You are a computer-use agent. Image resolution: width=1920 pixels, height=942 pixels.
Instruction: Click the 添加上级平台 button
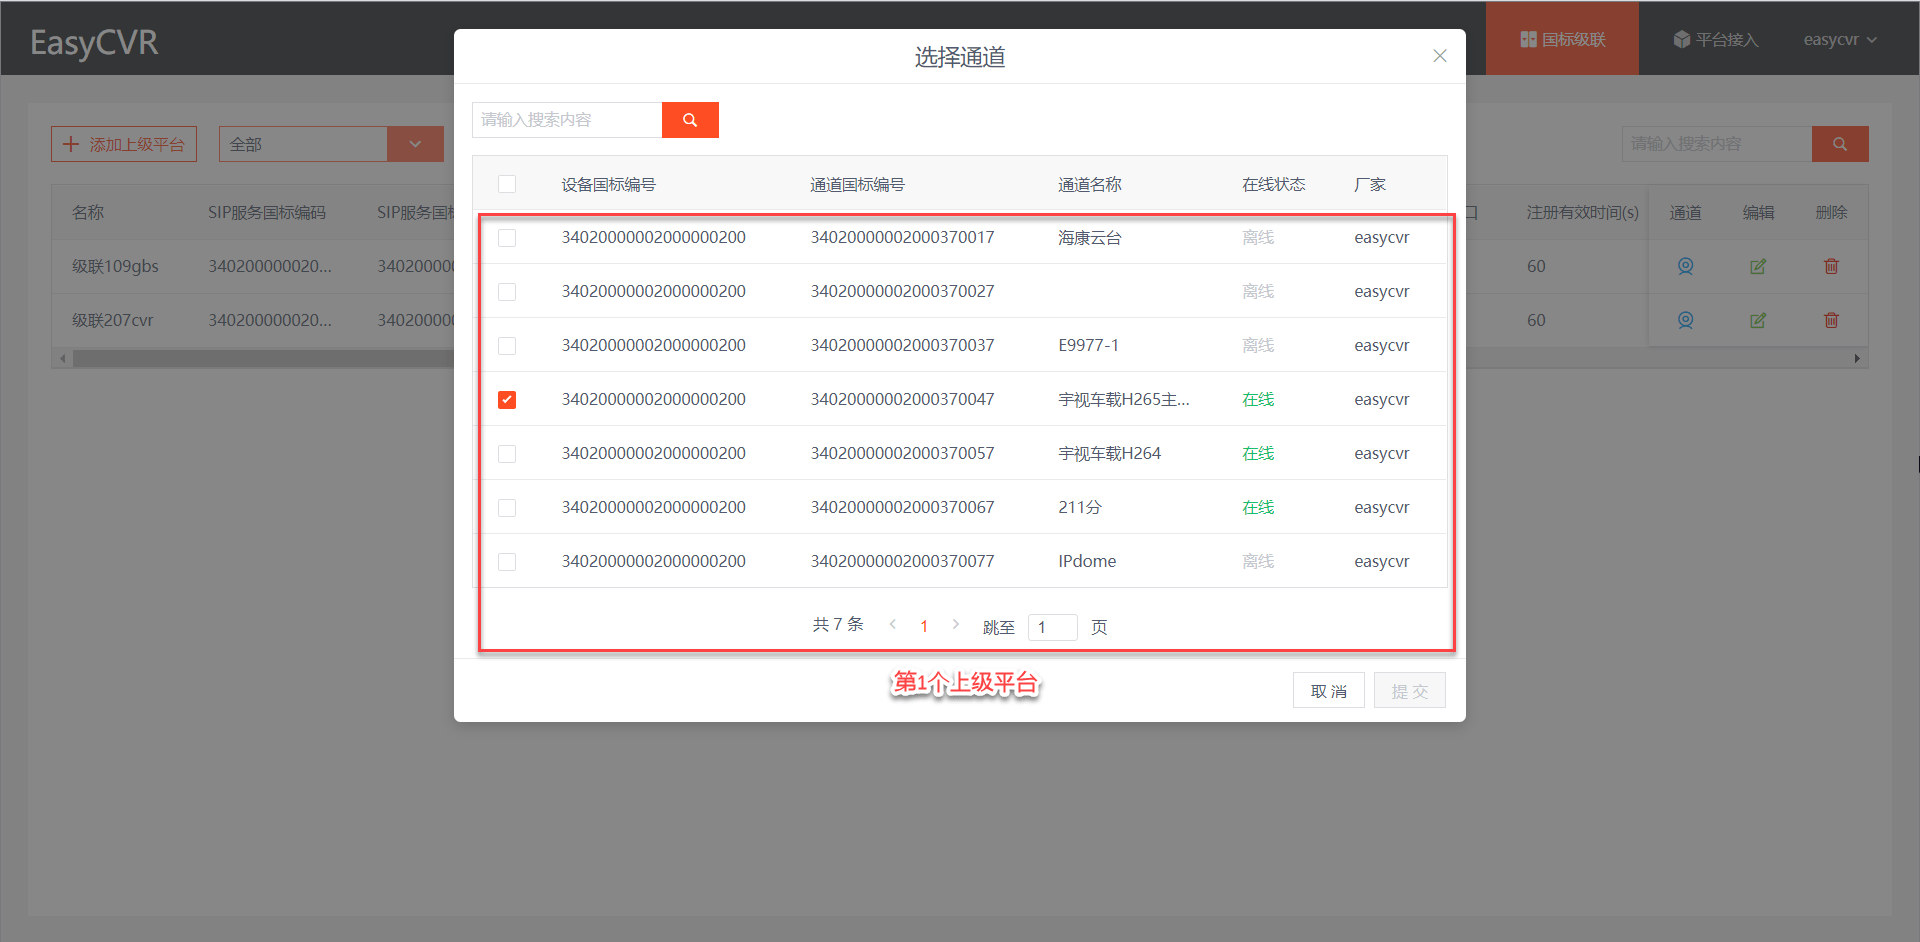[123, 143]
